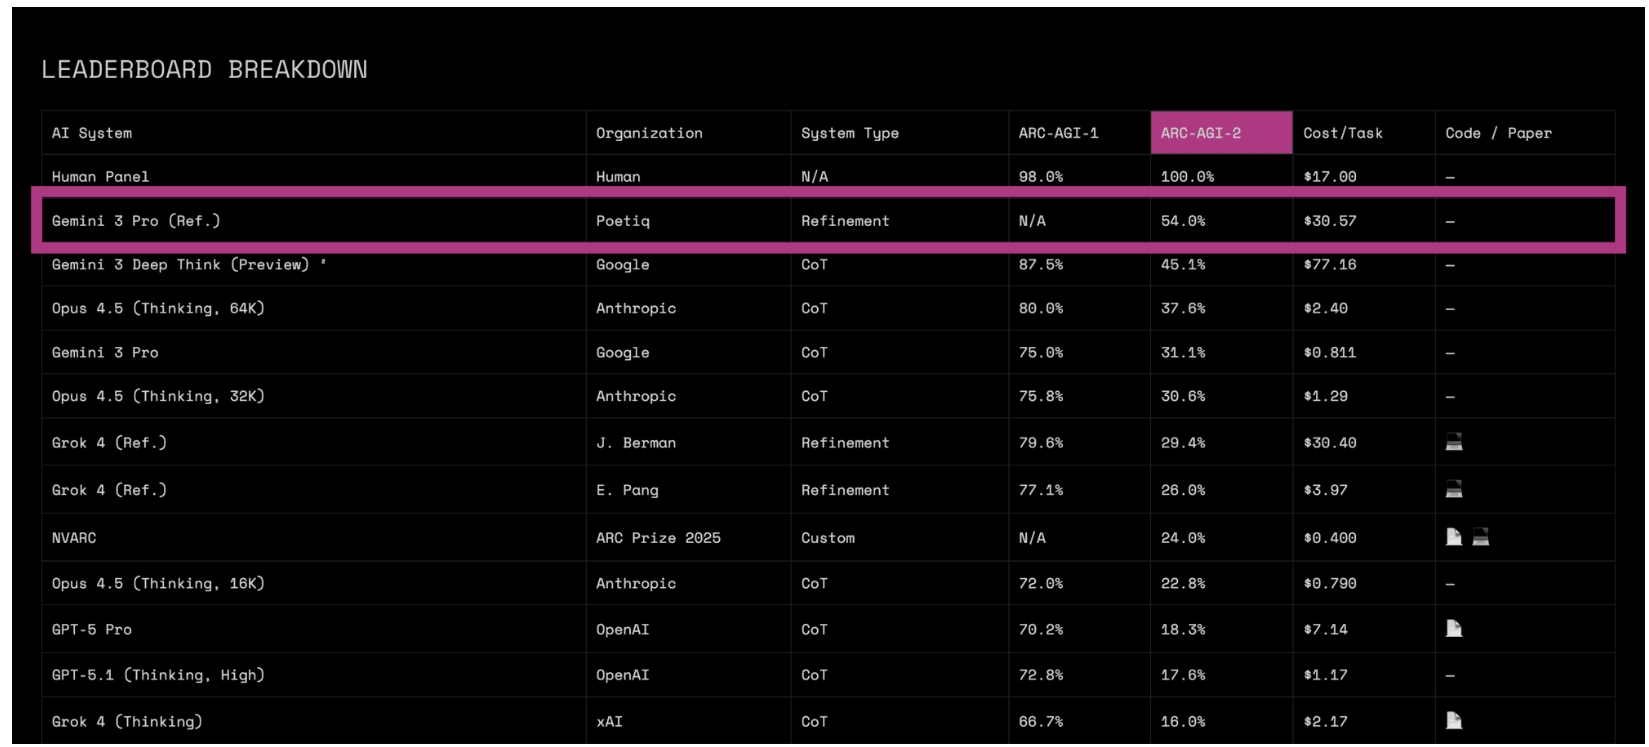The image size is (1649, 747).
Task: Select the Organization column header
Action: tap(649, 133)
